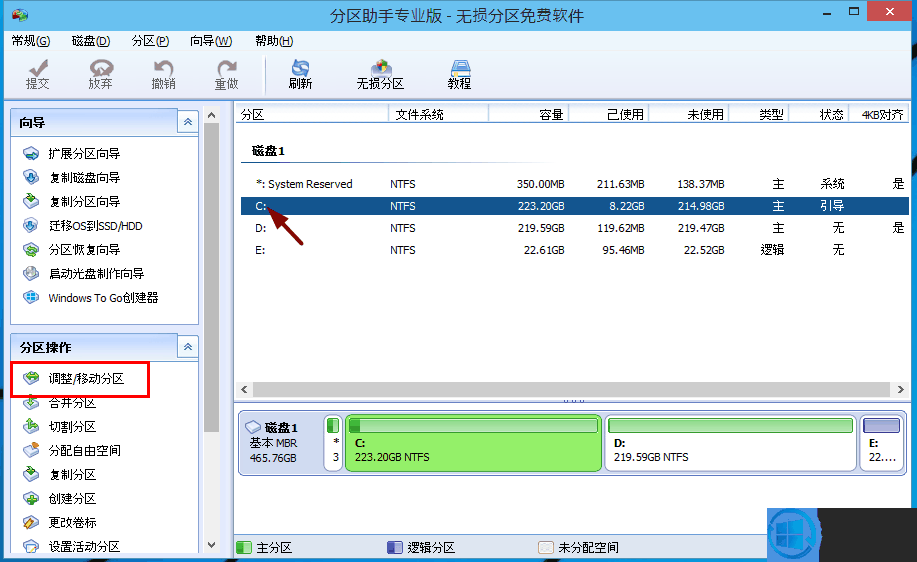Open the 启动光盘制作向导 icon
Screen dimensions: 917x562
pyautogui.click(x=31, y=274)
